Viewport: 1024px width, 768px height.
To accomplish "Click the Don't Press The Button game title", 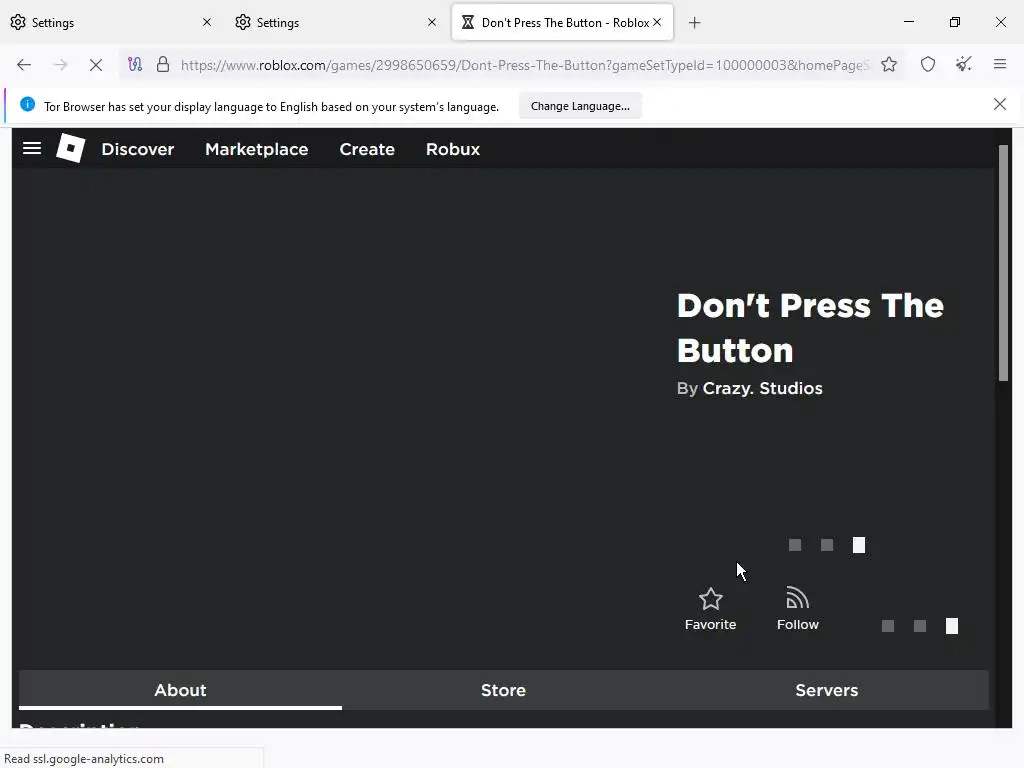I will pos(810,328).
